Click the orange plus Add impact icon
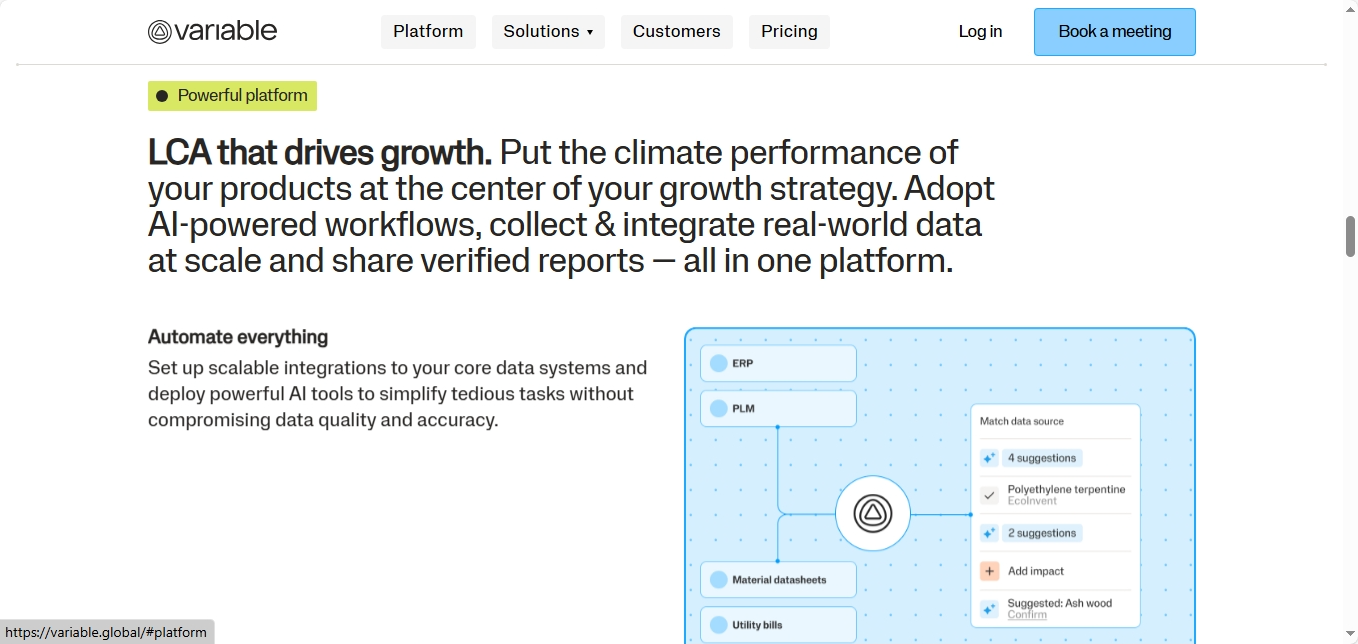This screenshot has height=644, width=1358. coord(989,570)
